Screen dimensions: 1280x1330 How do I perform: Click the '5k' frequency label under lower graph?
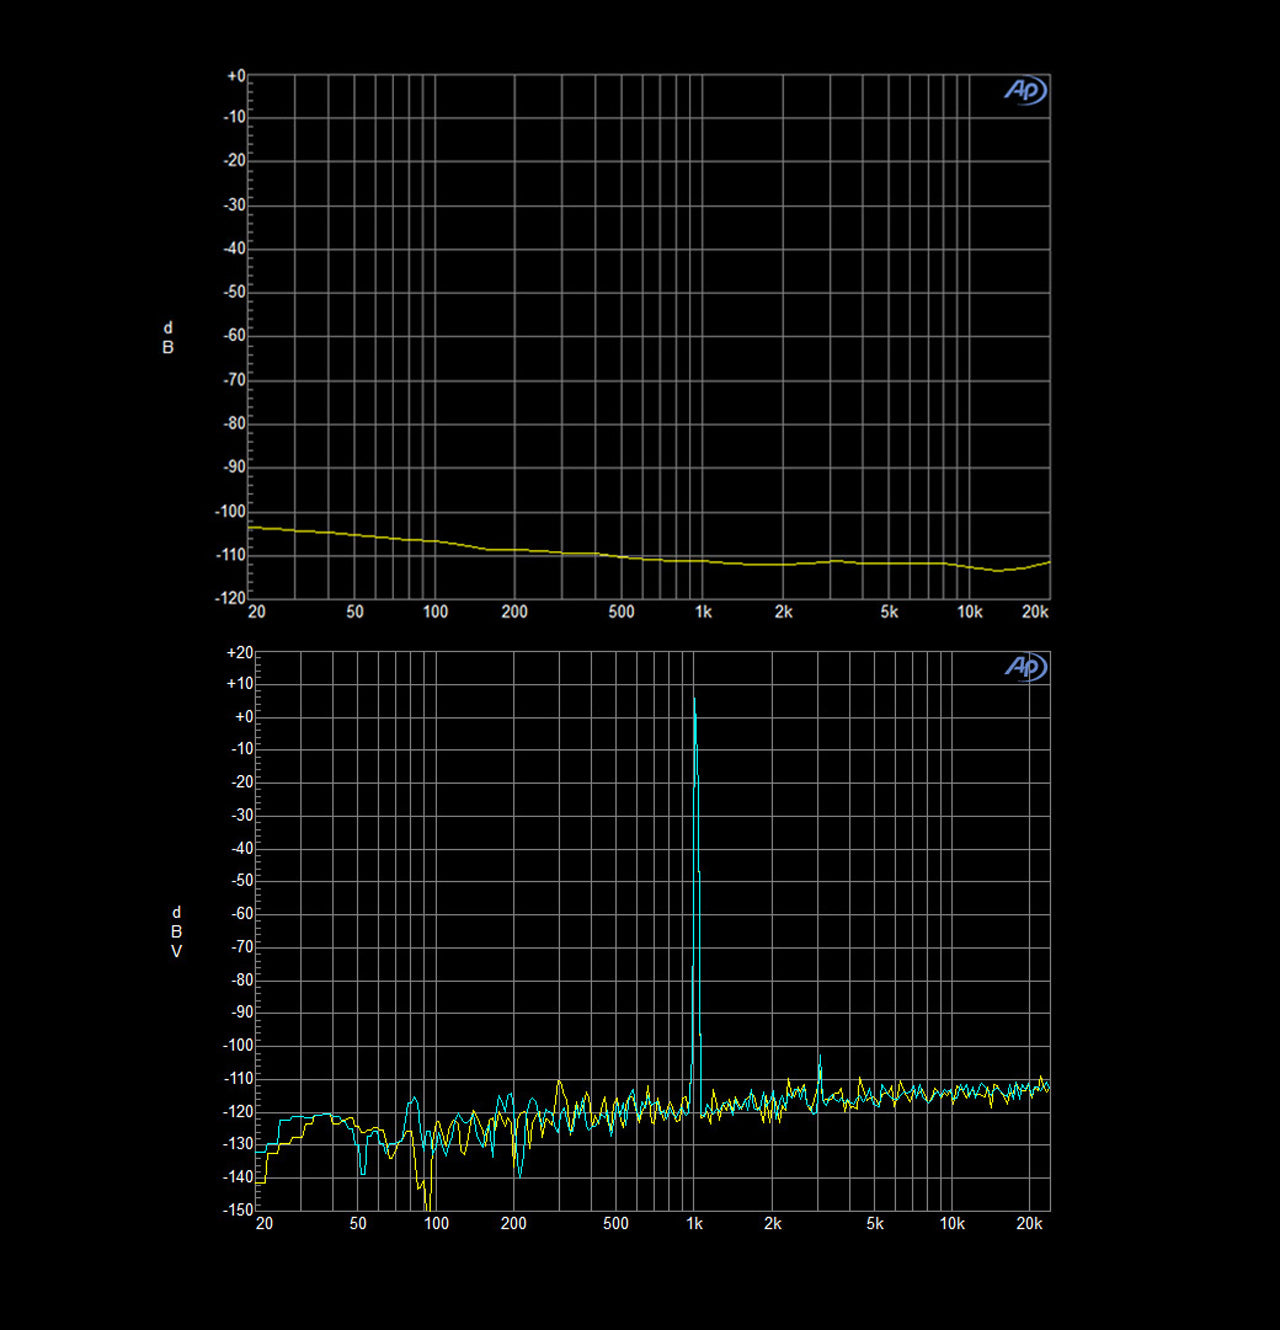(875, 1223)
